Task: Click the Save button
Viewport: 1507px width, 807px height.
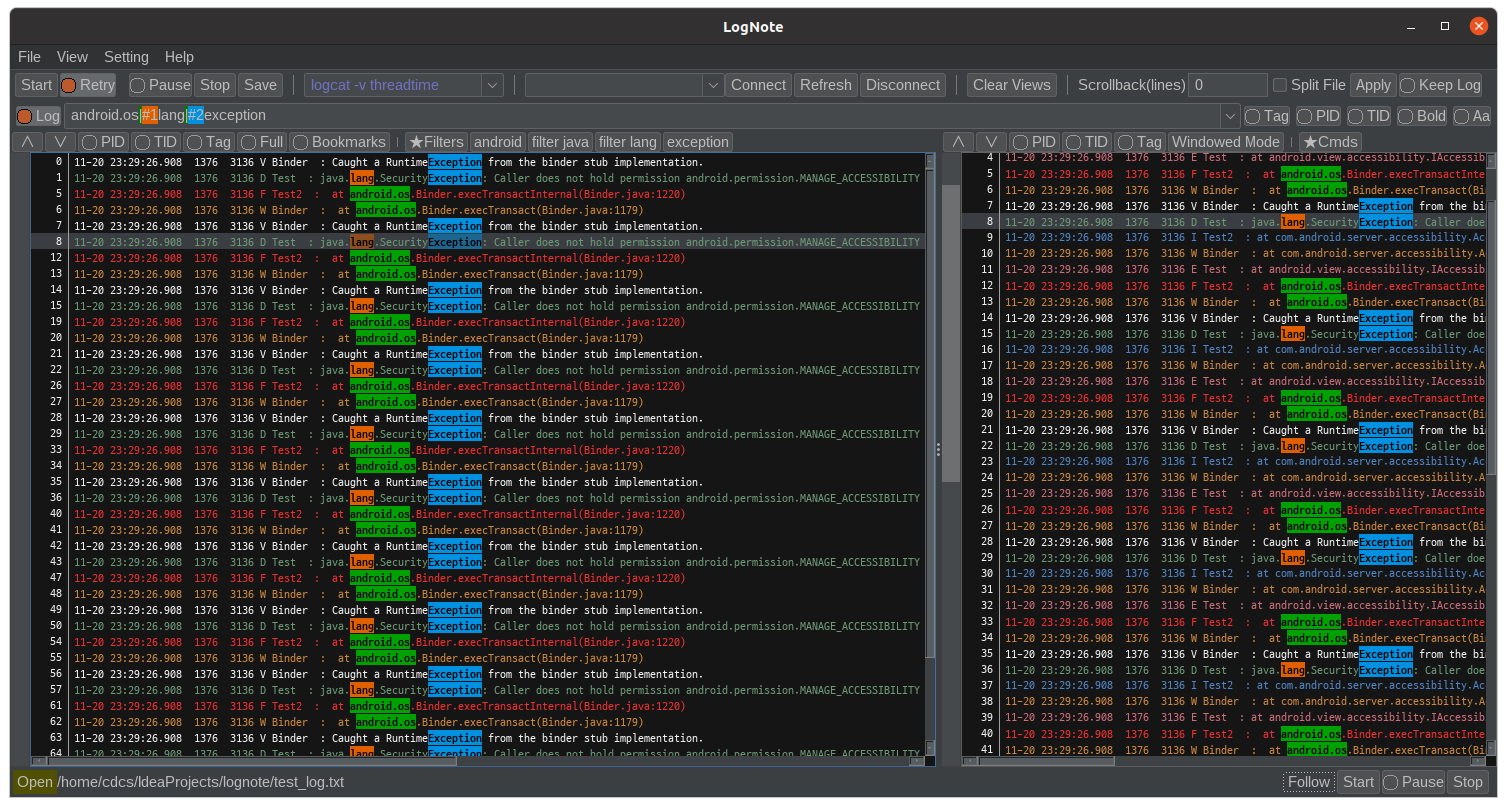Action: 260,85
